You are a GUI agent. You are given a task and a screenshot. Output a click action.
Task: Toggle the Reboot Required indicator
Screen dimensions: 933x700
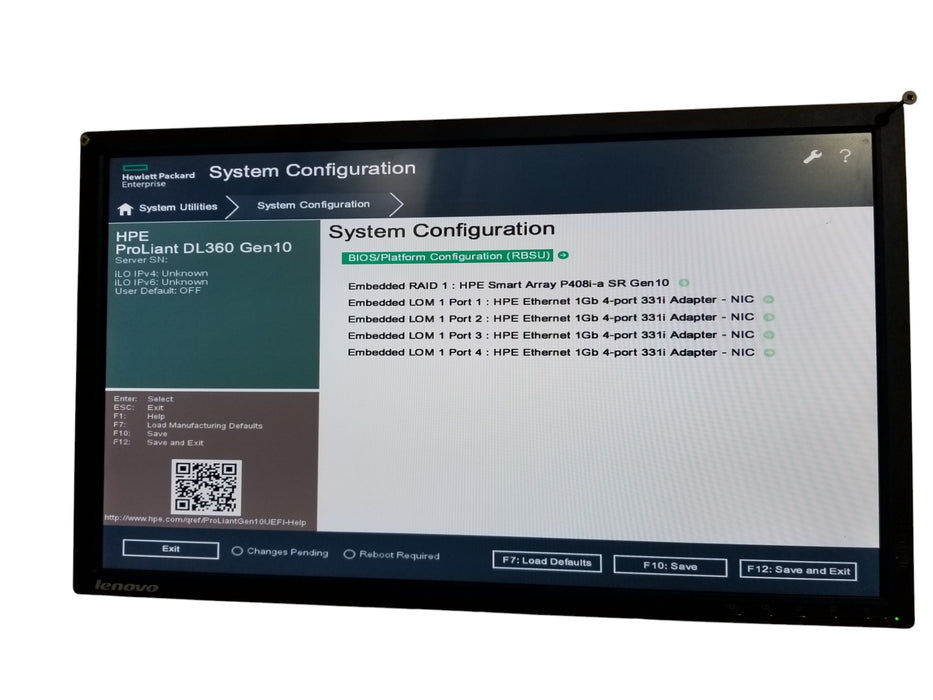coord(349,553)
